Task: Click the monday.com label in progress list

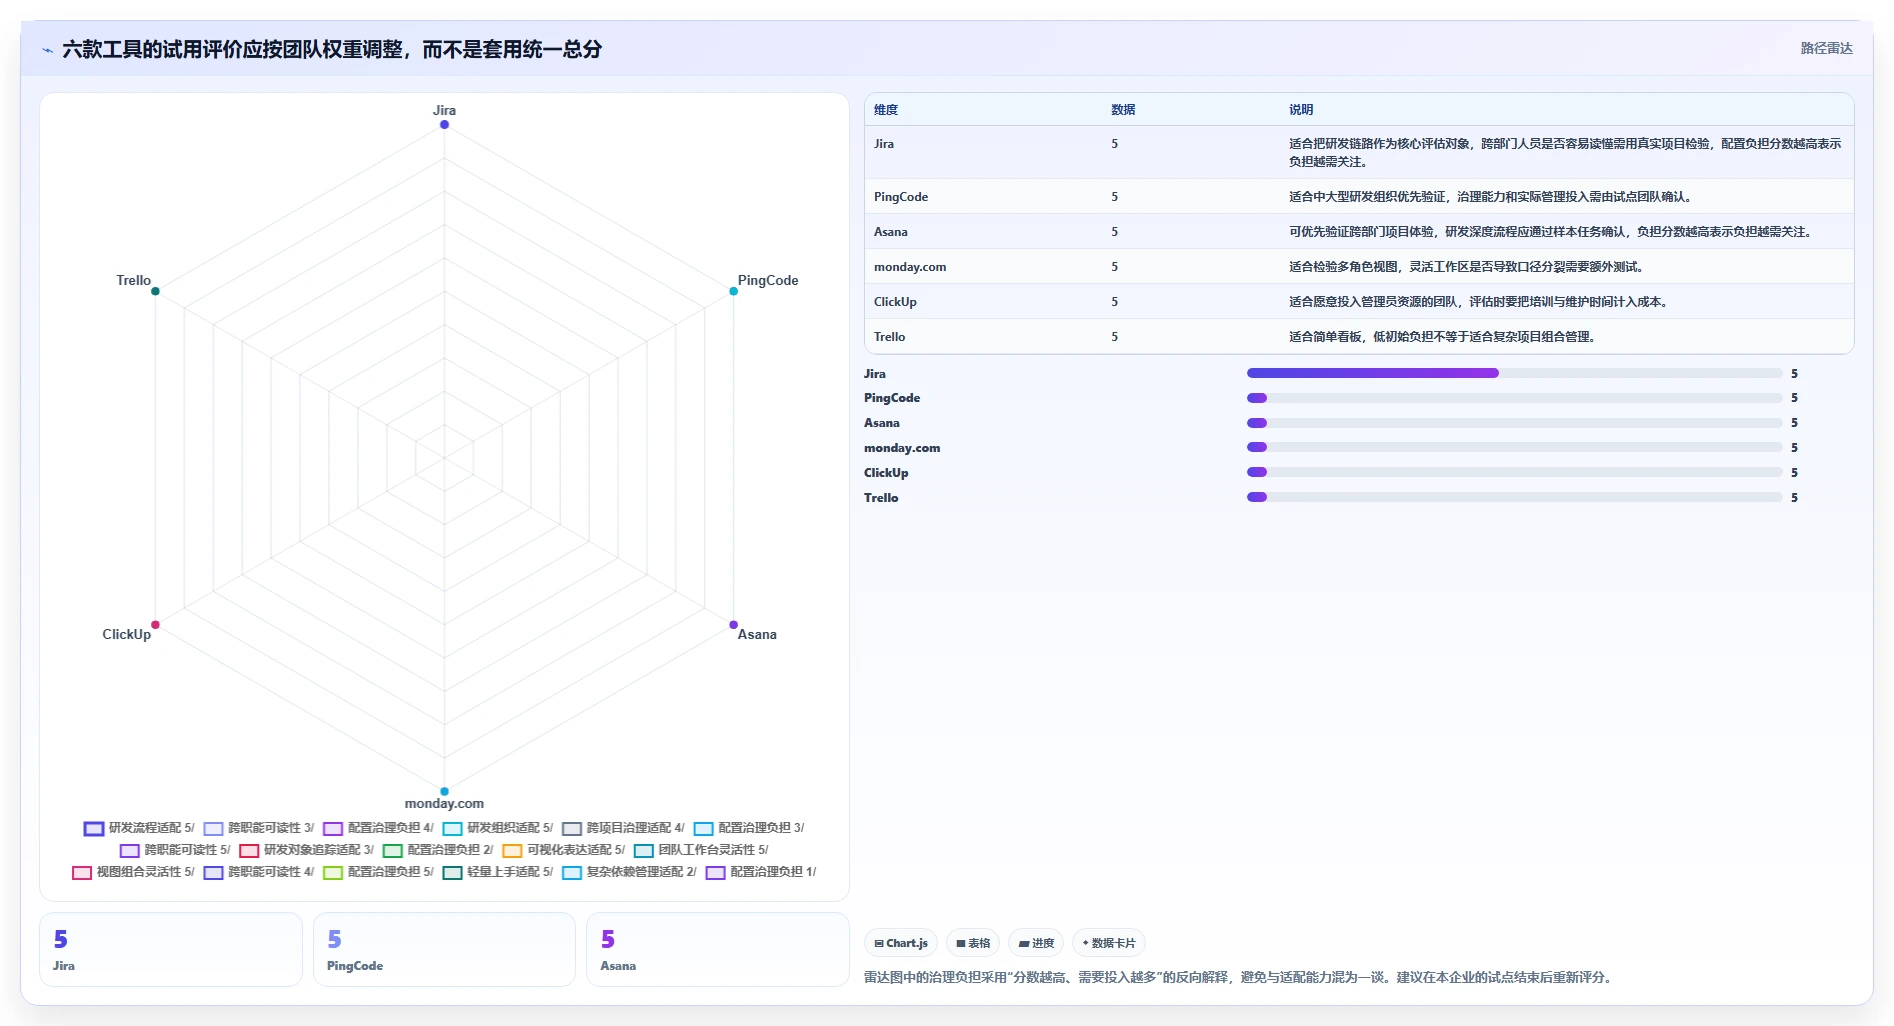Action: tap(902, 448)
